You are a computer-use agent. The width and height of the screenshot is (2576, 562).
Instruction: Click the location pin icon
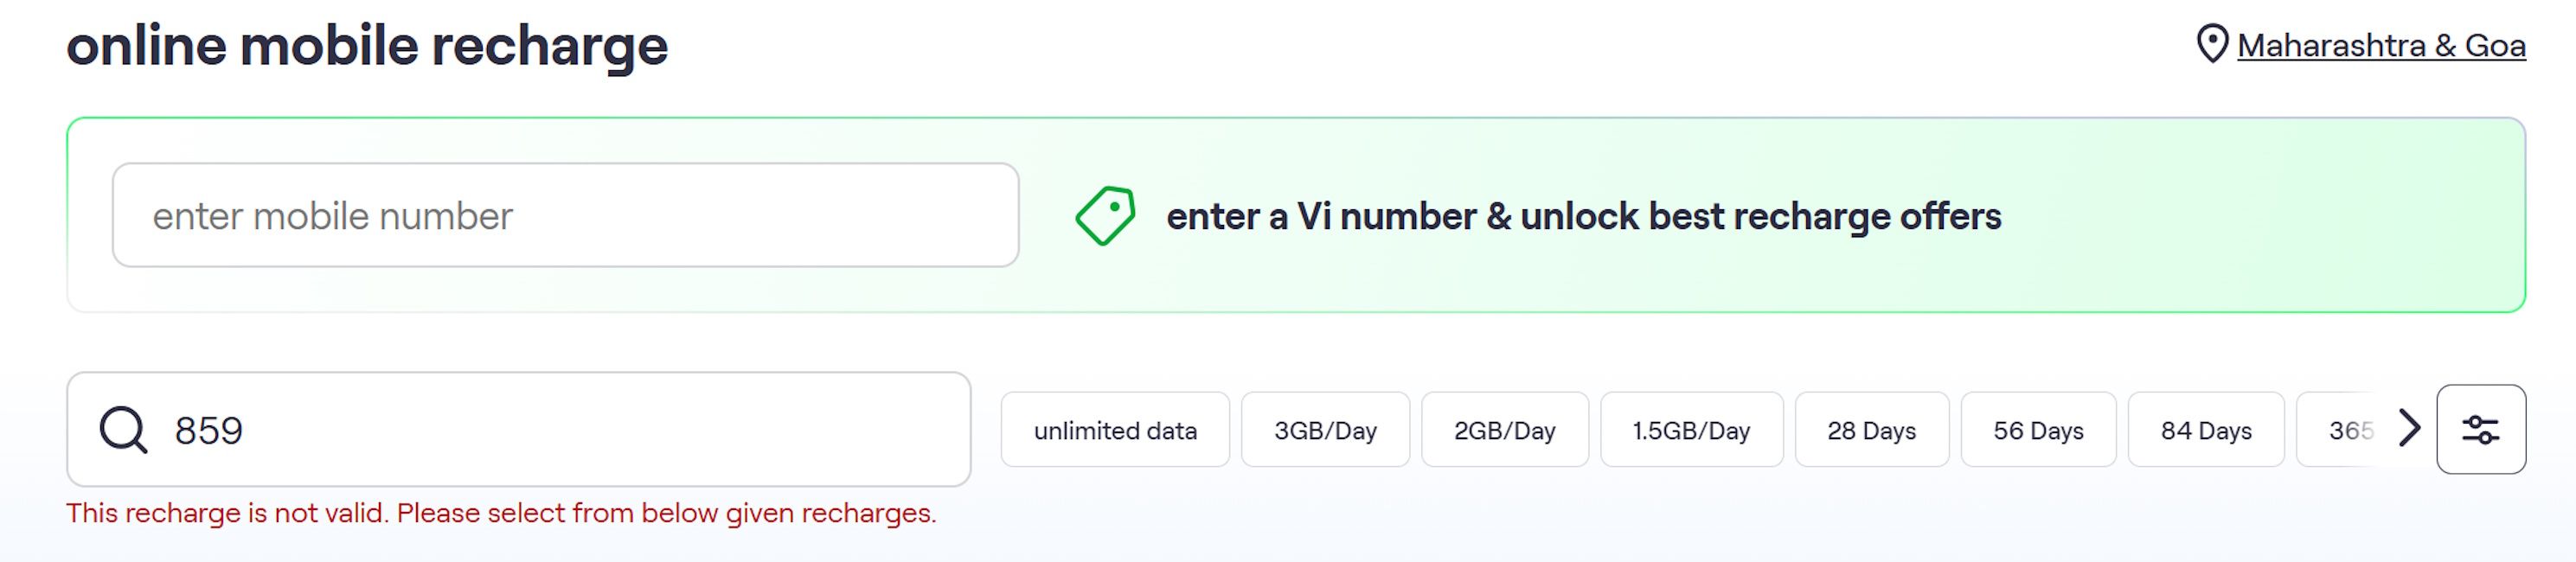click(x=2212, y=45)
